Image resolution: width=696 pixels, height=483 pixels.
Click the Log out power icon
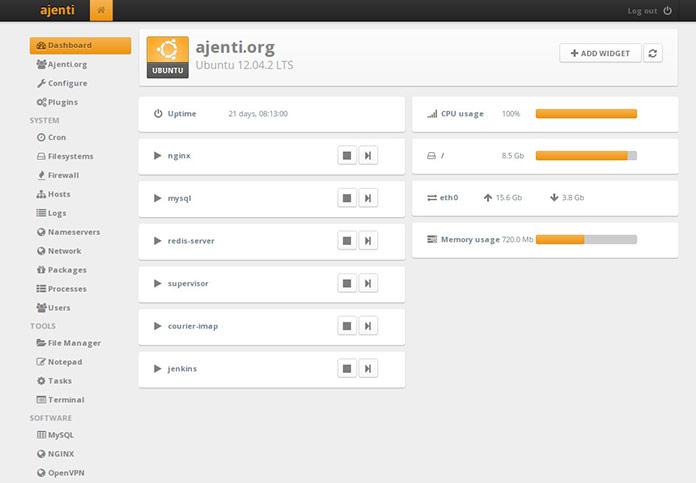668,11
